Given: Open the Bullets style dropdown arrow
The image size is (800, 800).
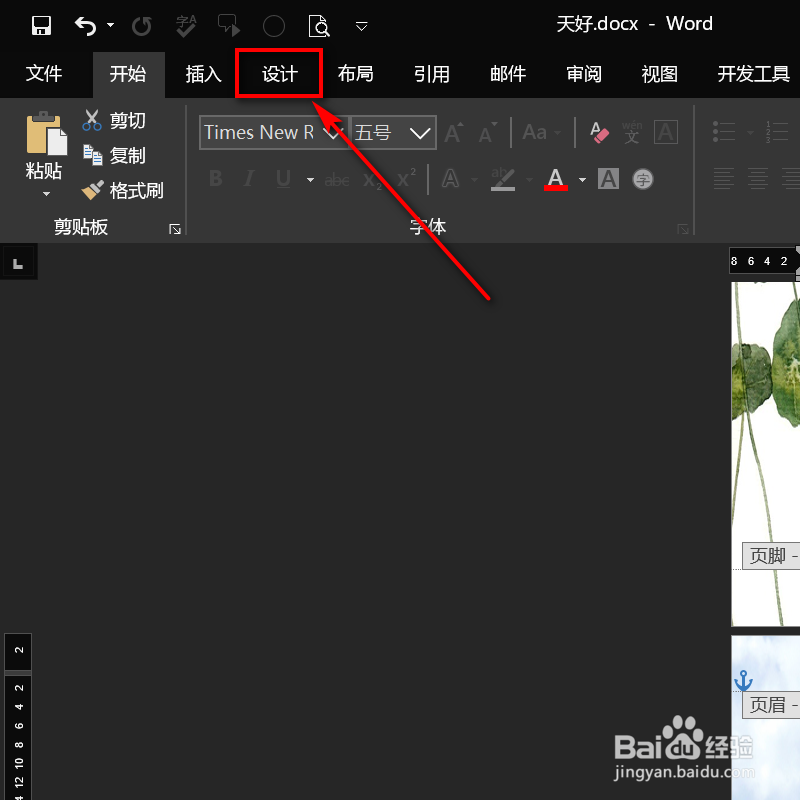Looking at the screenshot, I should [x=750, y=133].
